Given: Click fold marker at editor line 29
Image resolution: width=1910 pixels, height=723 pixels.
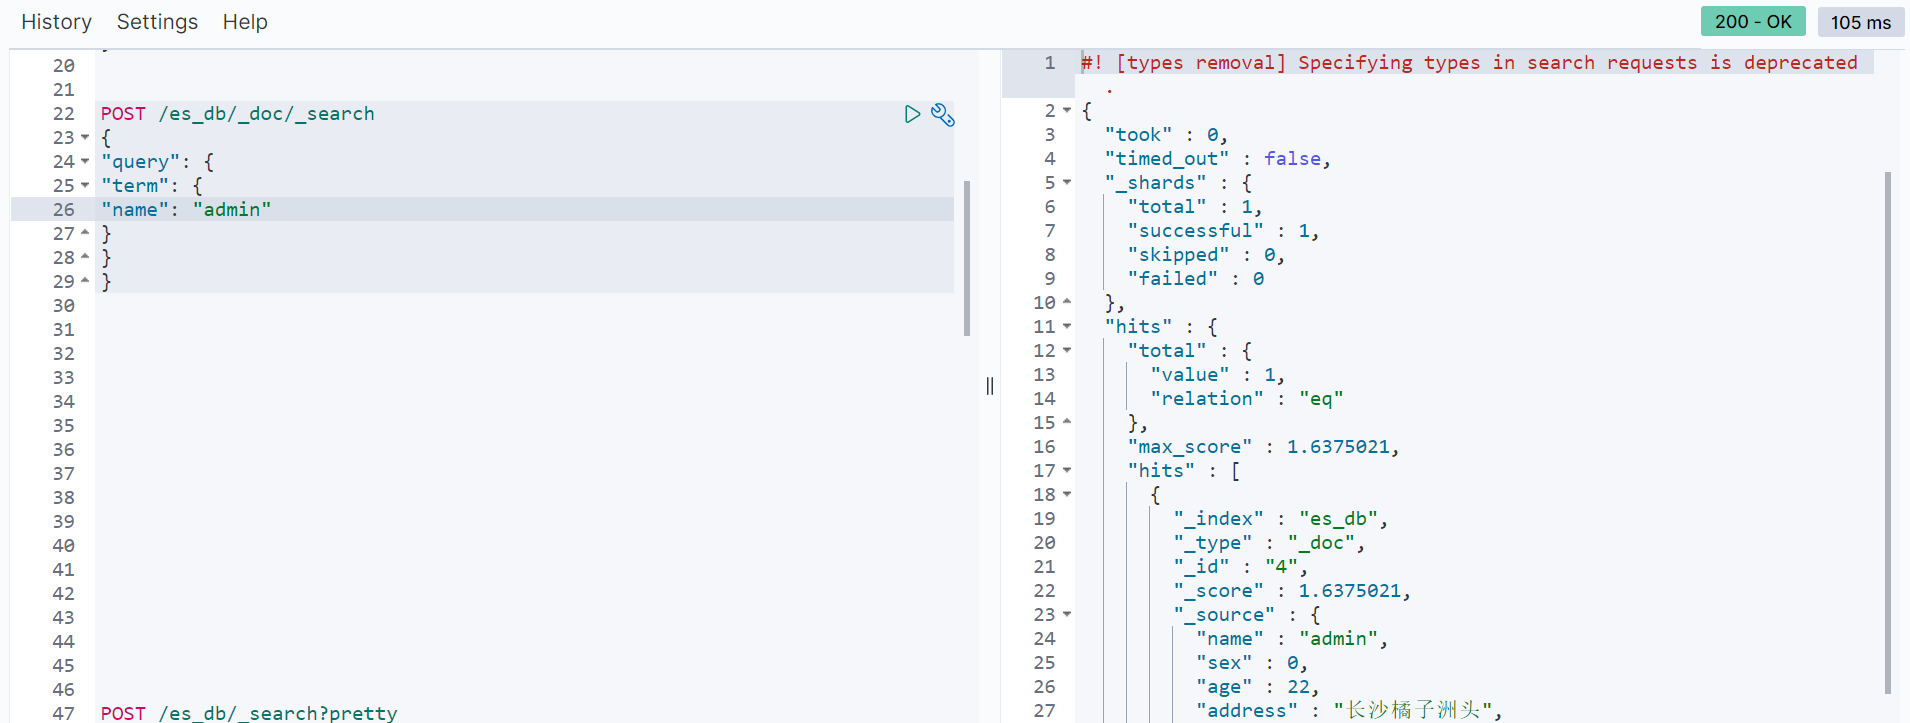Looking at the screenshot, I should [85, 281].
